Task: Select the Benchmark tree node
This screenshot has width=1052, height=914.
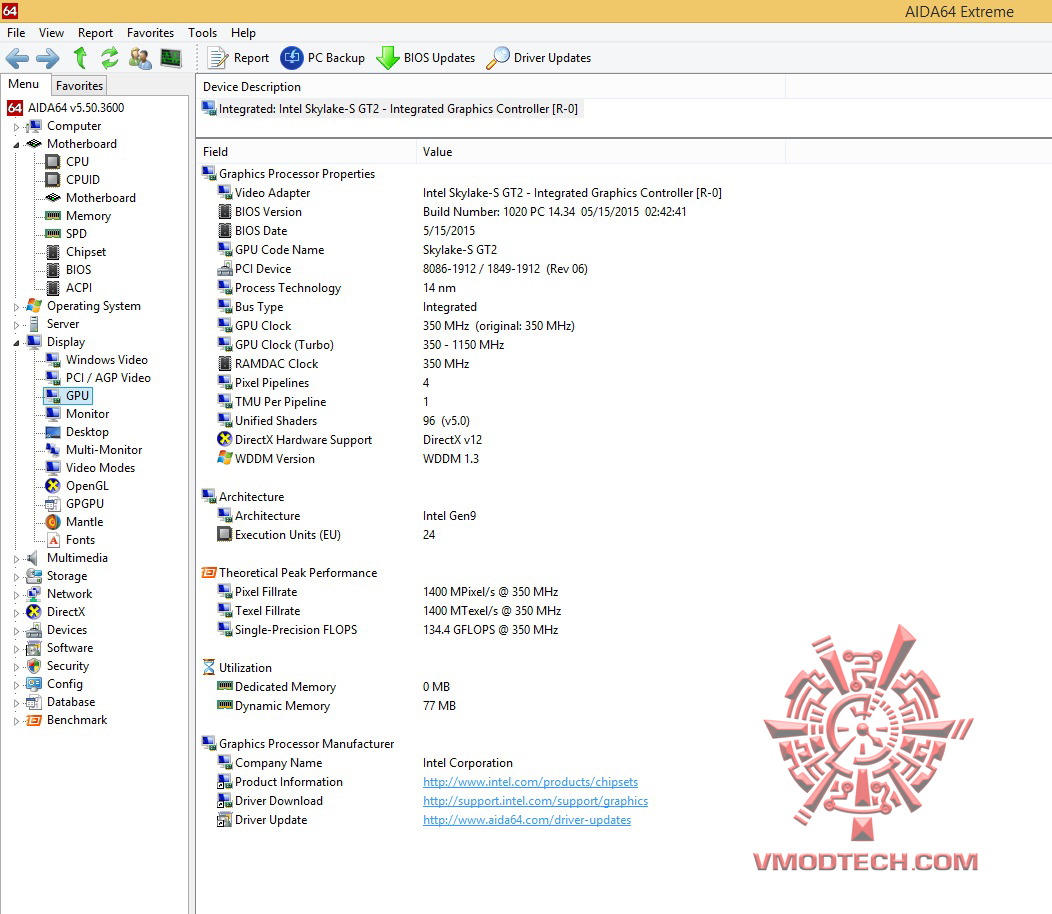Action: 77,720
